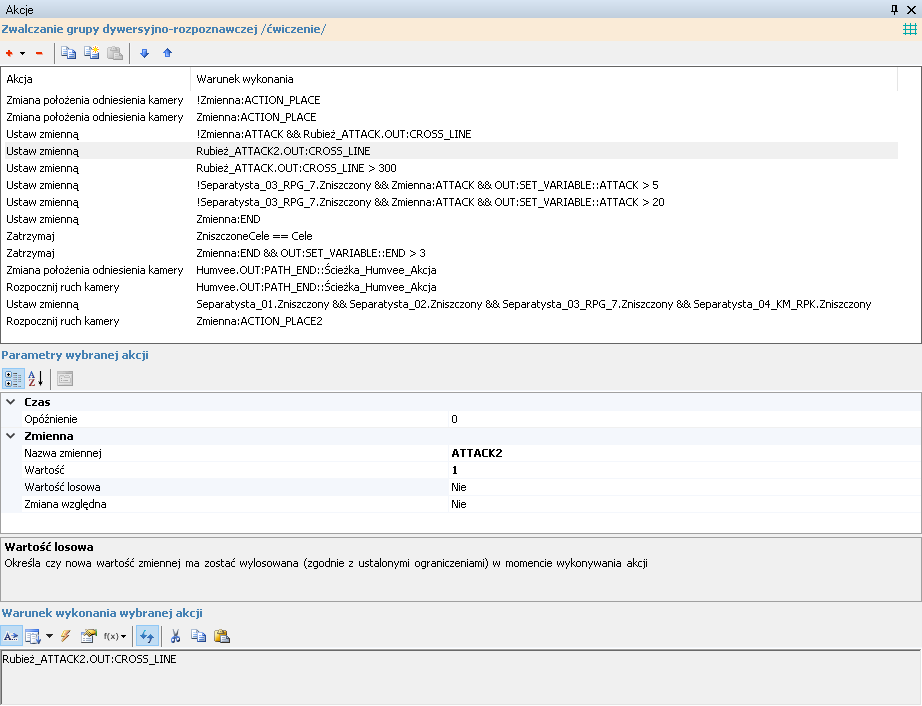Image resolution: width=922 pixels, height=706 pixels.
Task: Remove the selected action with red minus
Action: [39, 53]
